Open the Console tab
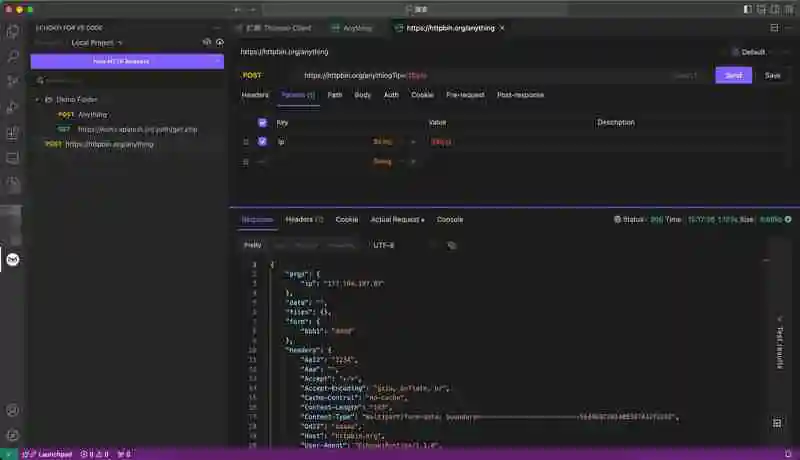This screenshot has height=460, width=800. 450,220
